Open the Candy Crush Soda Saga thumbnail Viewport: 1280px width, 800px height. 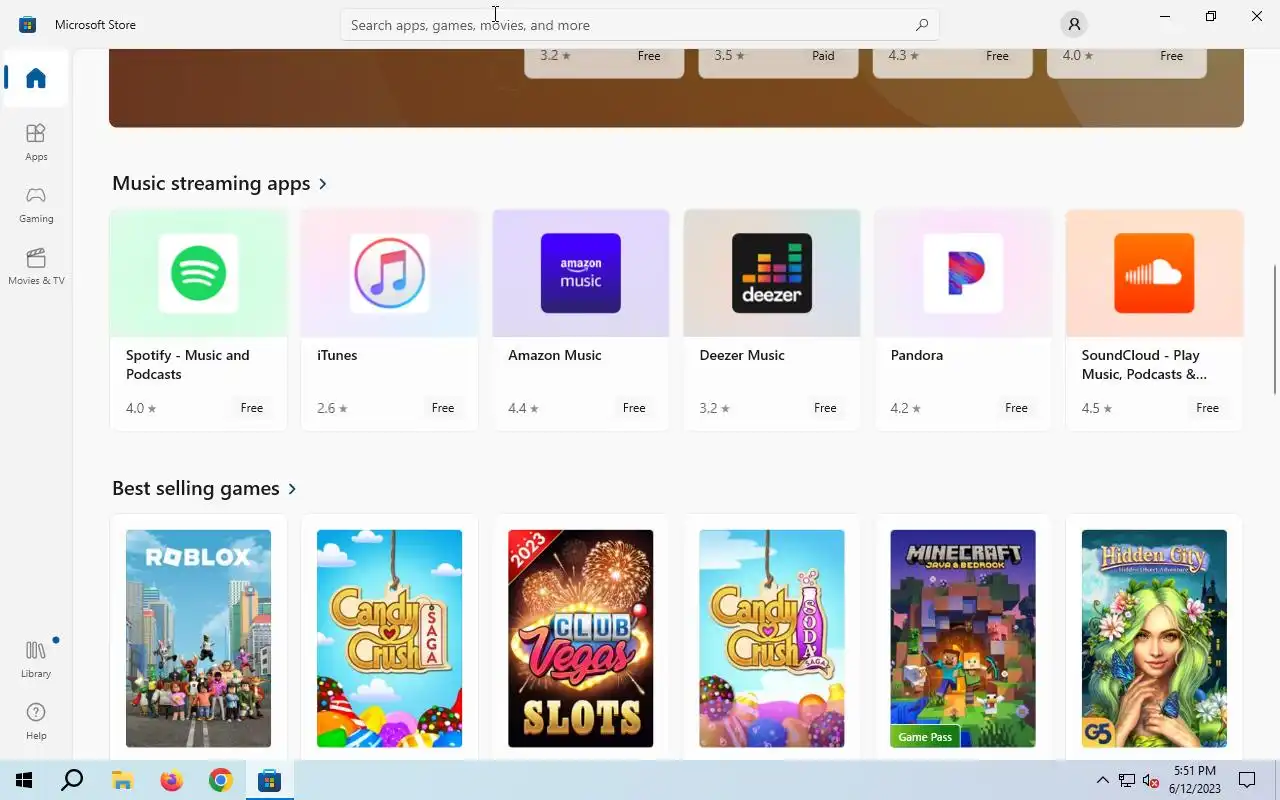point(771,638)
